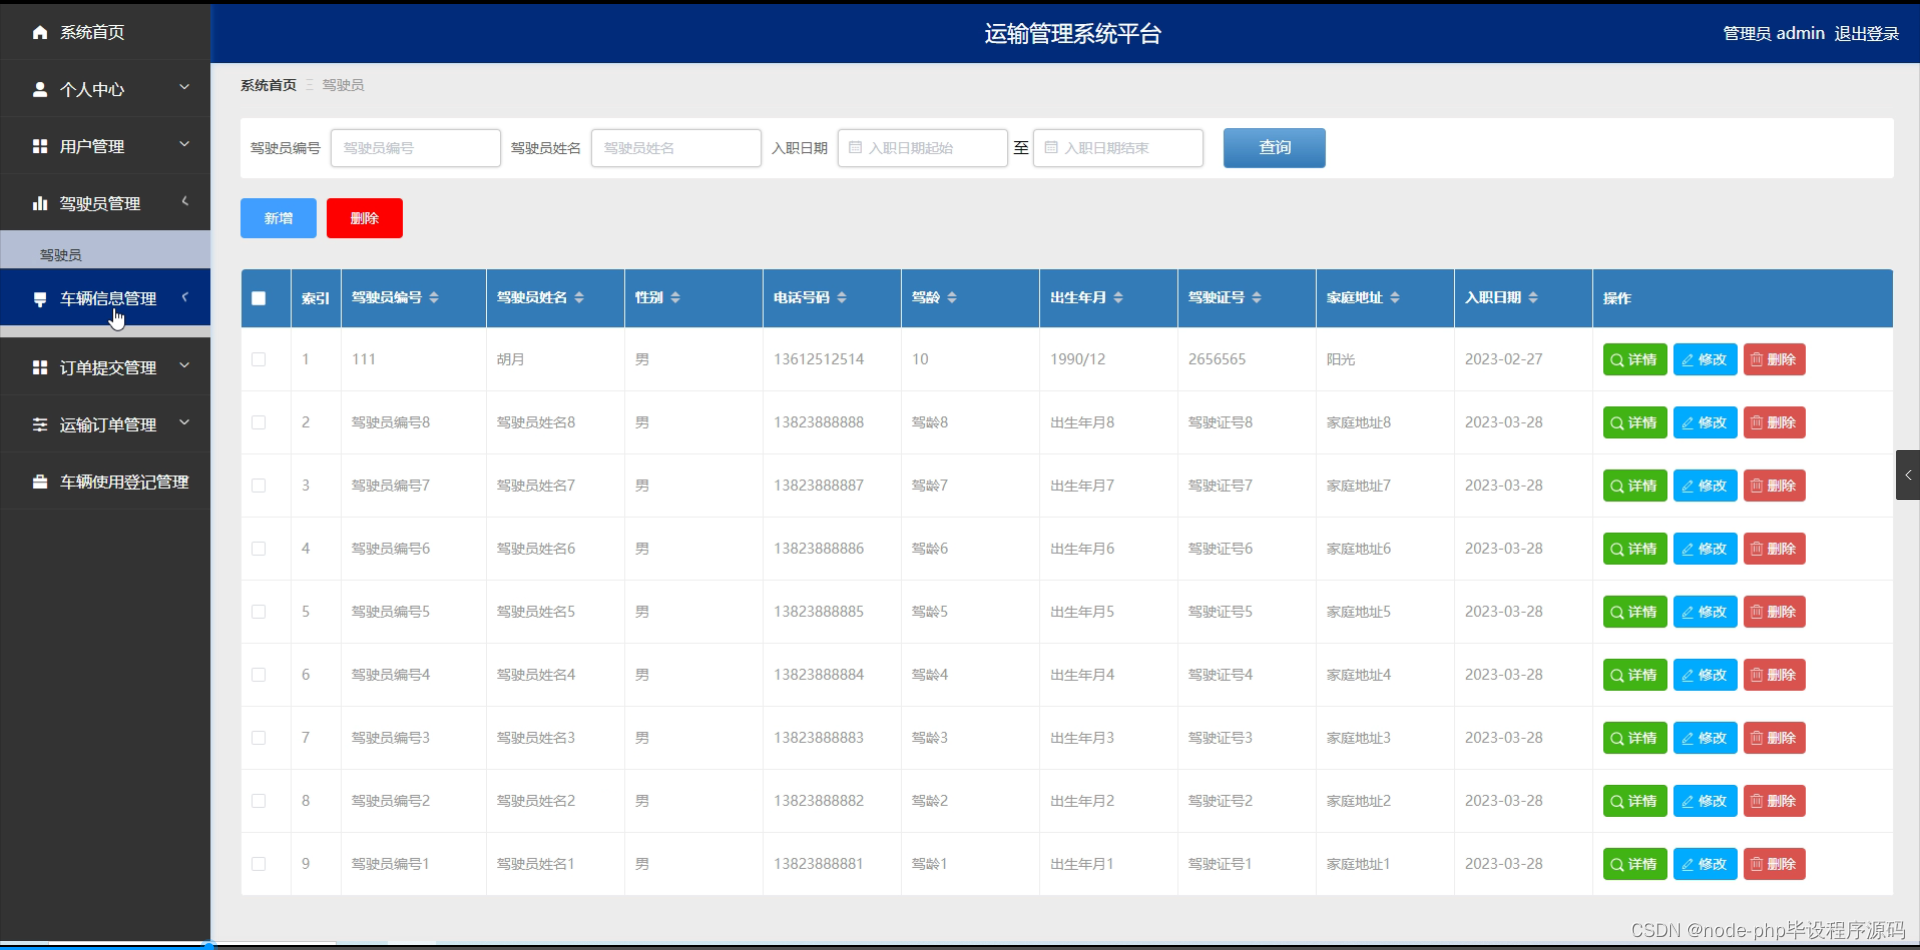Click the grid icon next to 用户管理
This screenshot has width=1920, height=950.
(x=40, y=145)
